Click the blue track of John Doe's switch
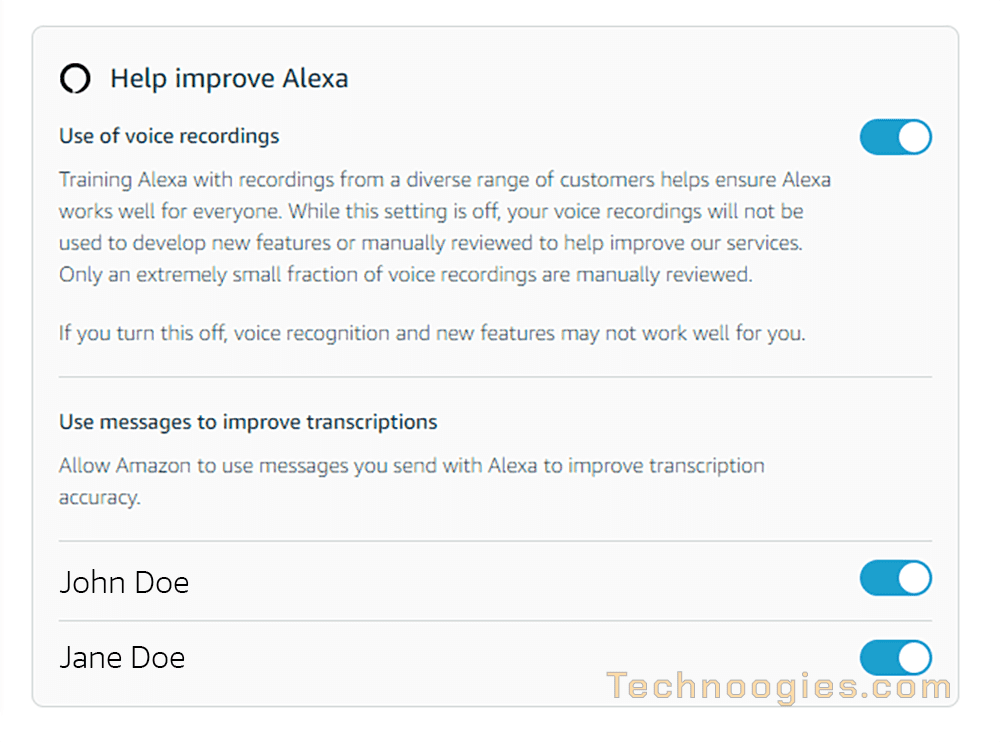This screenshot has width=1000, height=742. pos(879,578)
